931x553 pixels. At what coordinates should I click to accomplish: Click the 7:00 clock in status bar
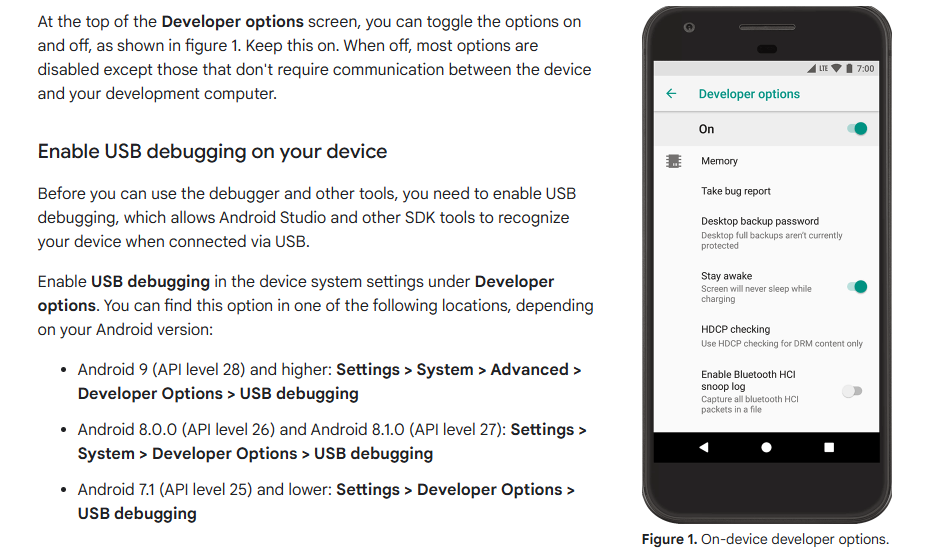coord(865,68)
